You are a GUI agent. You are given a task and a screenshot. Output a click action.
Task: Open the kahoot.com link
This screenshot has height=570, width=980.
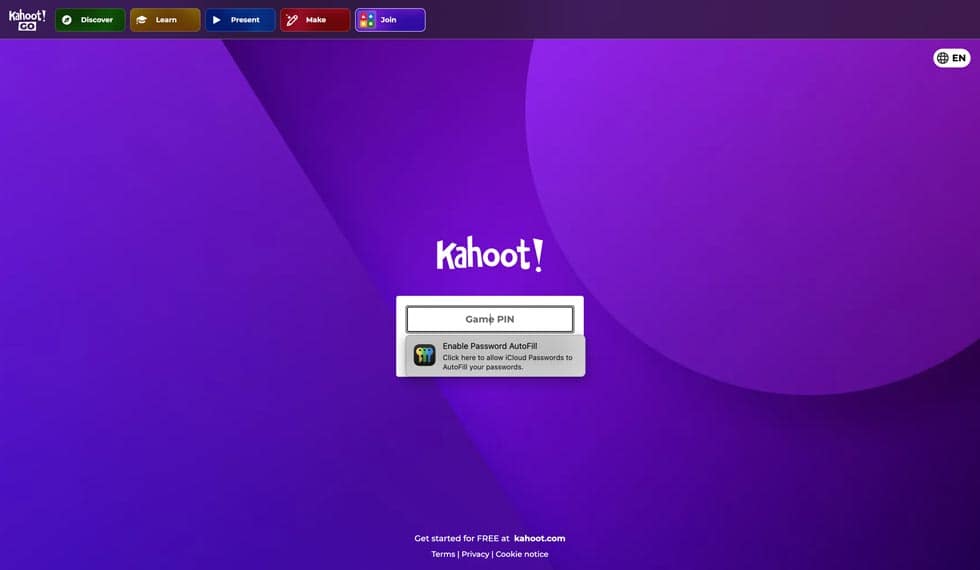coord(539,538)
